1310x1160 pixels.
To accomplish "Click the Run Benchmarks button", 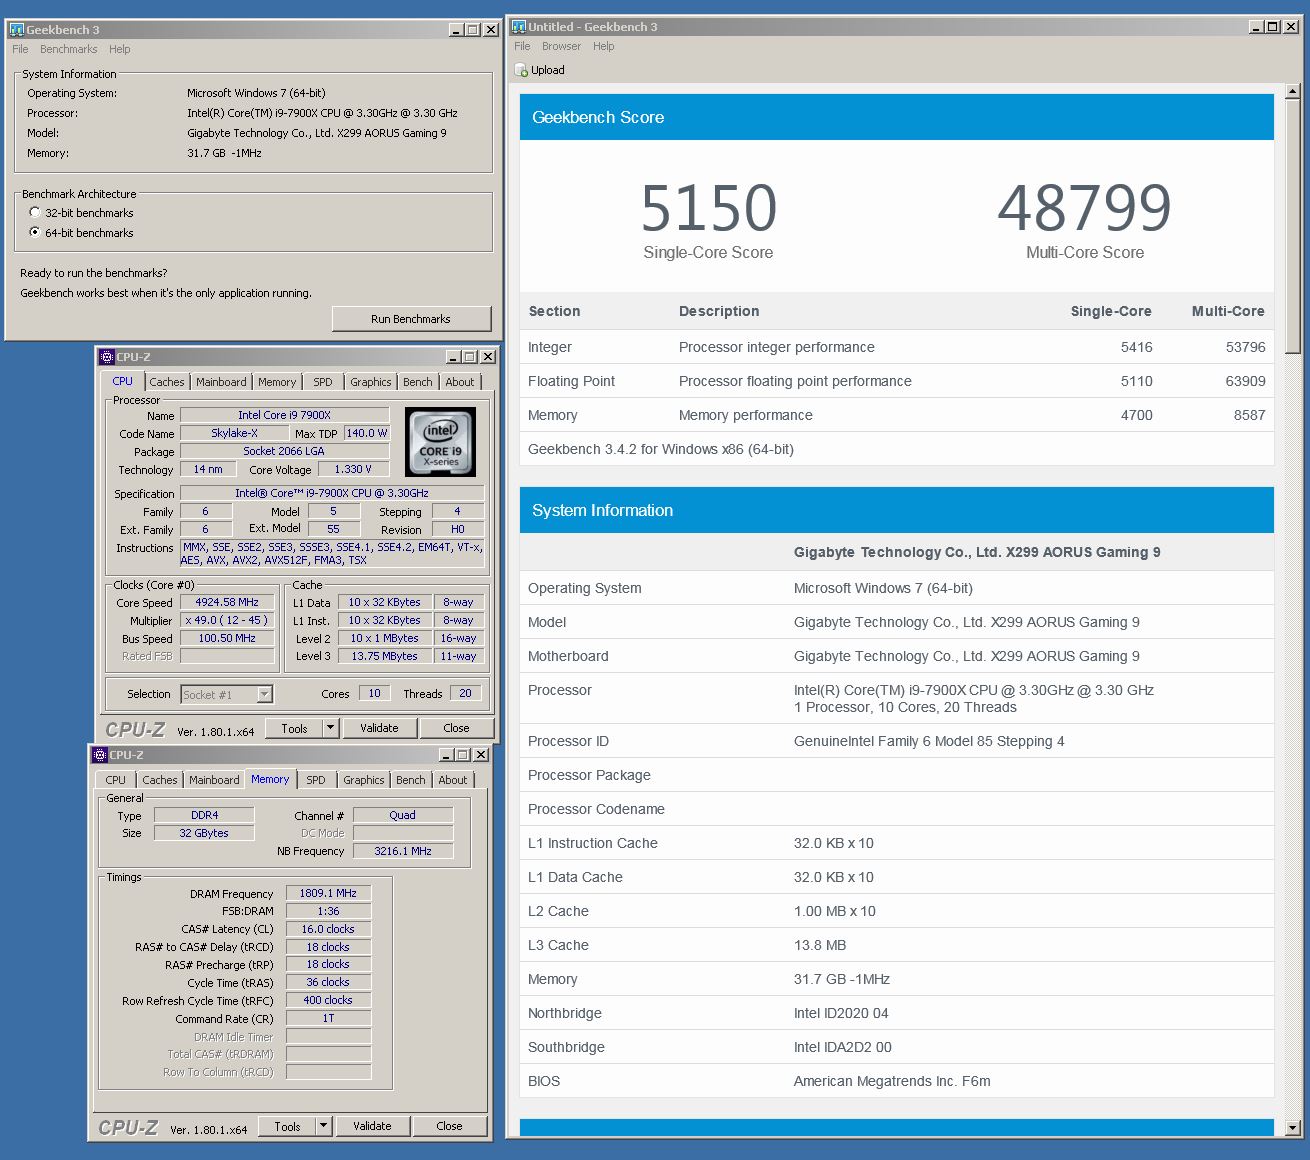I will point(411,319).
